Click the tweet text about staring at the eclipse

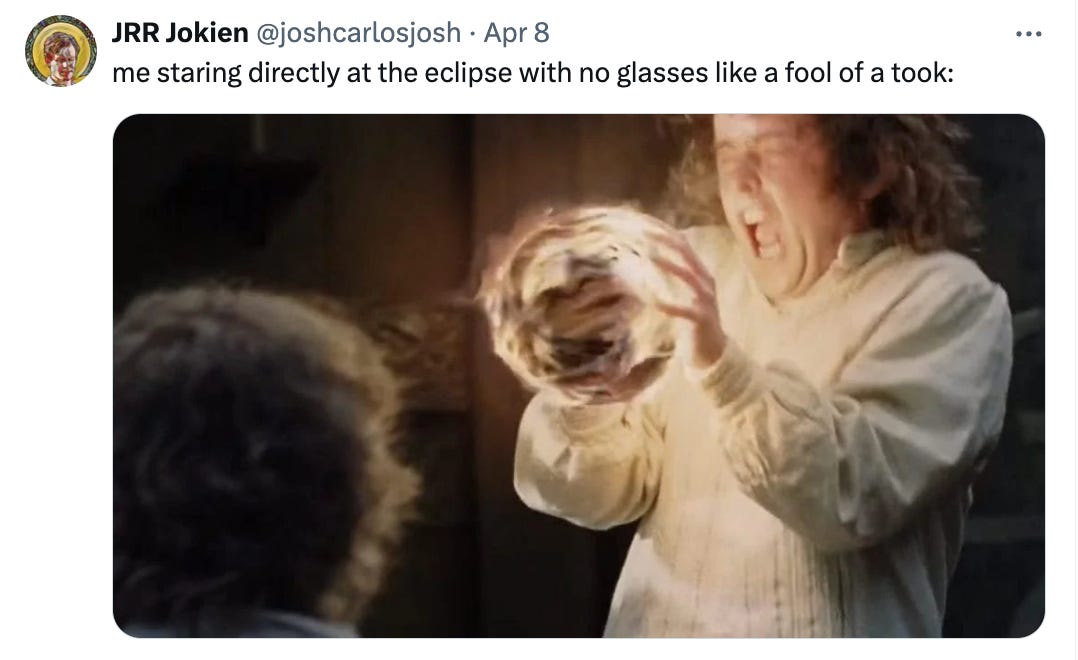(x=533, y=73)
